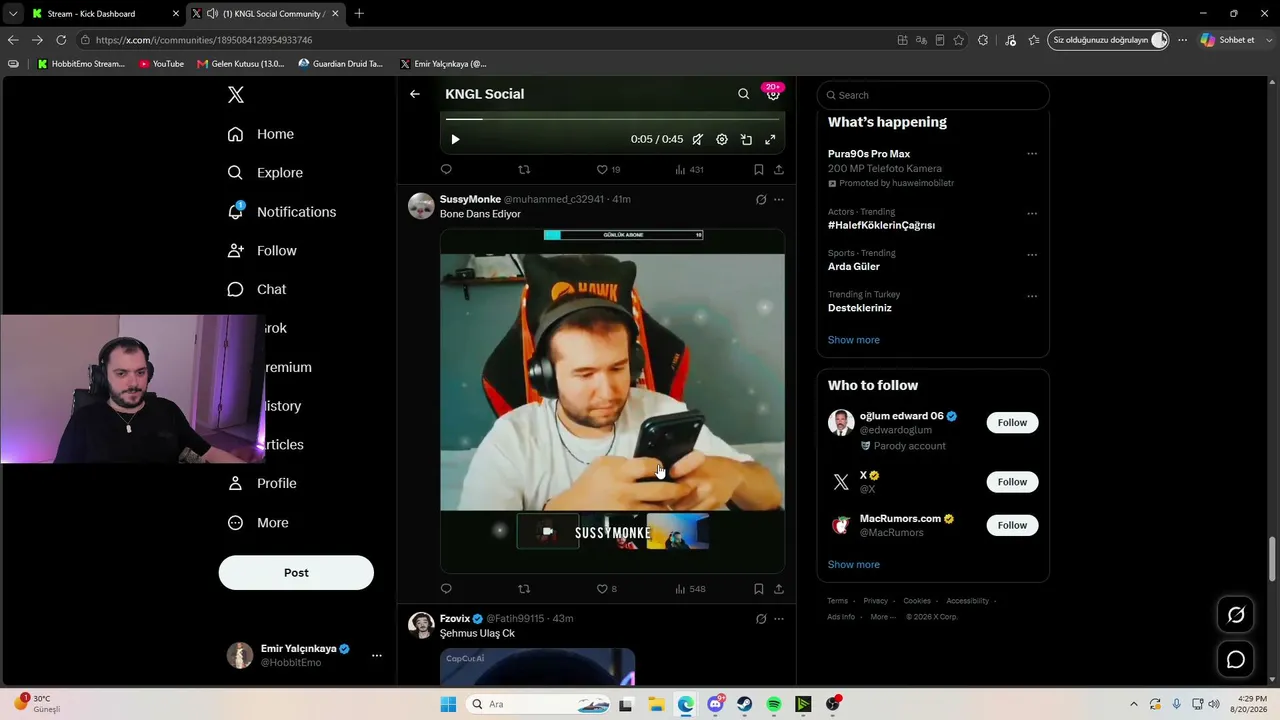View analytics showing 431 views
Viewport: 1280px width, 720px height.
[689, 170]
